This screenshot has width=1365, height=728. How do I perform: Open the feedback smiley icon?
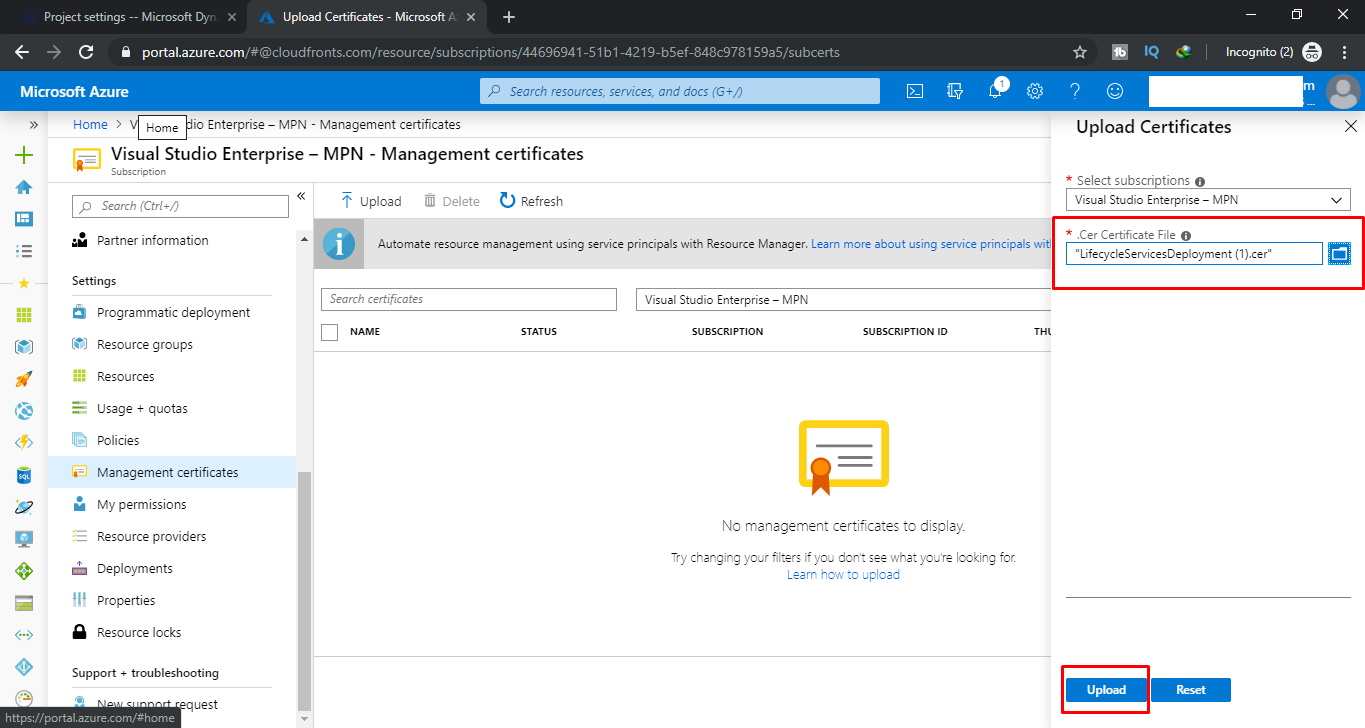point(1115,91)
